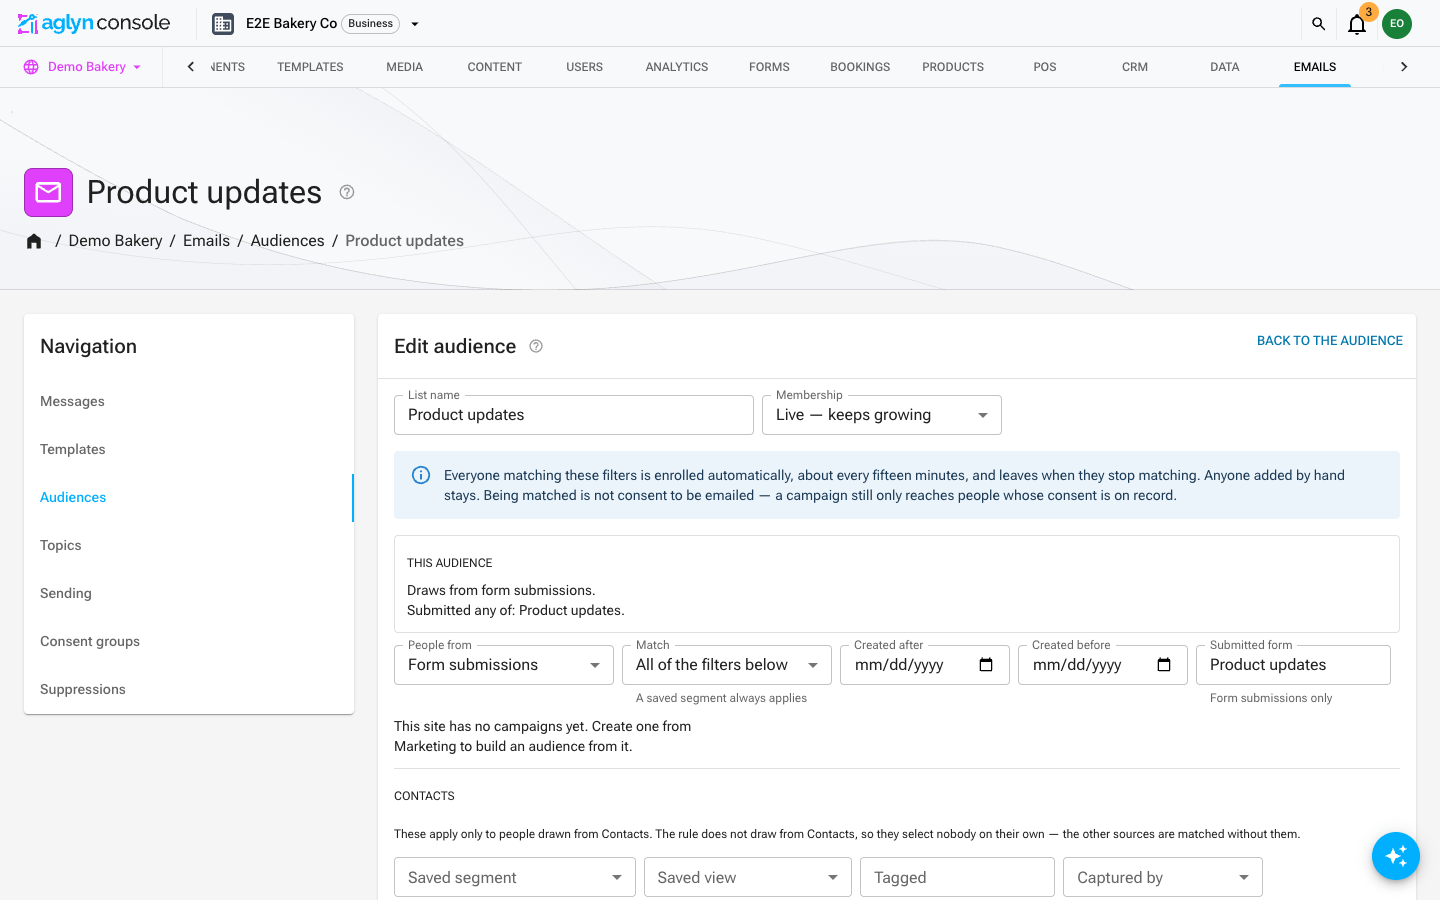Click the Business plan badge
This screenshot has height=900, width=1440.
point(371,24)
